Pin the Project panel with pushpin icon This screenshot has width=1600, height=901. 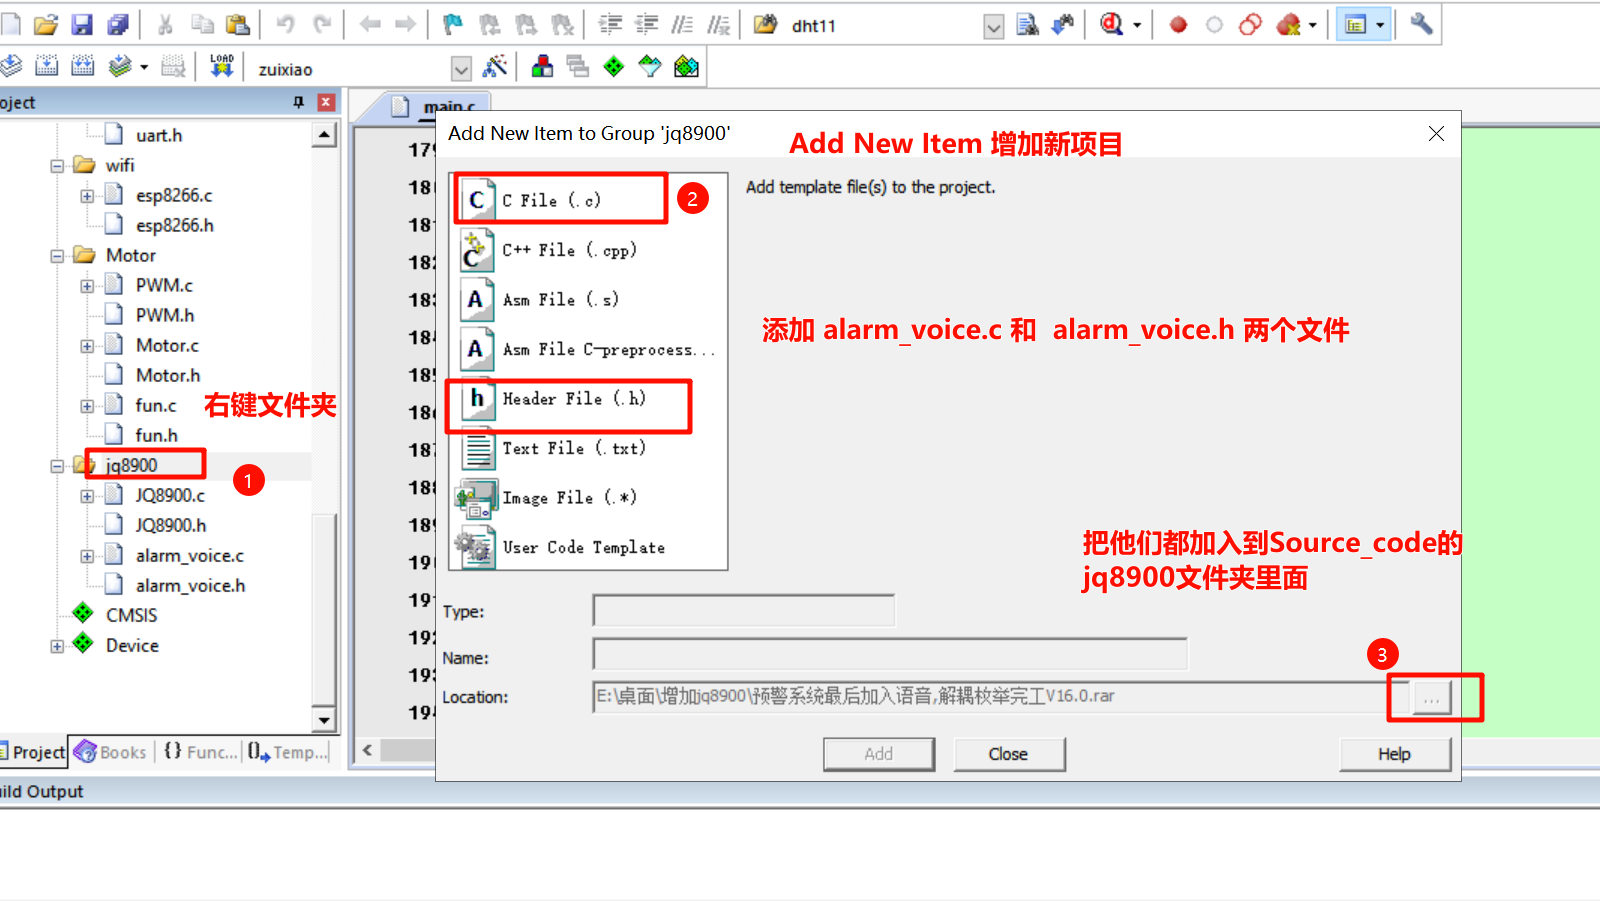(x=298, y=102)
